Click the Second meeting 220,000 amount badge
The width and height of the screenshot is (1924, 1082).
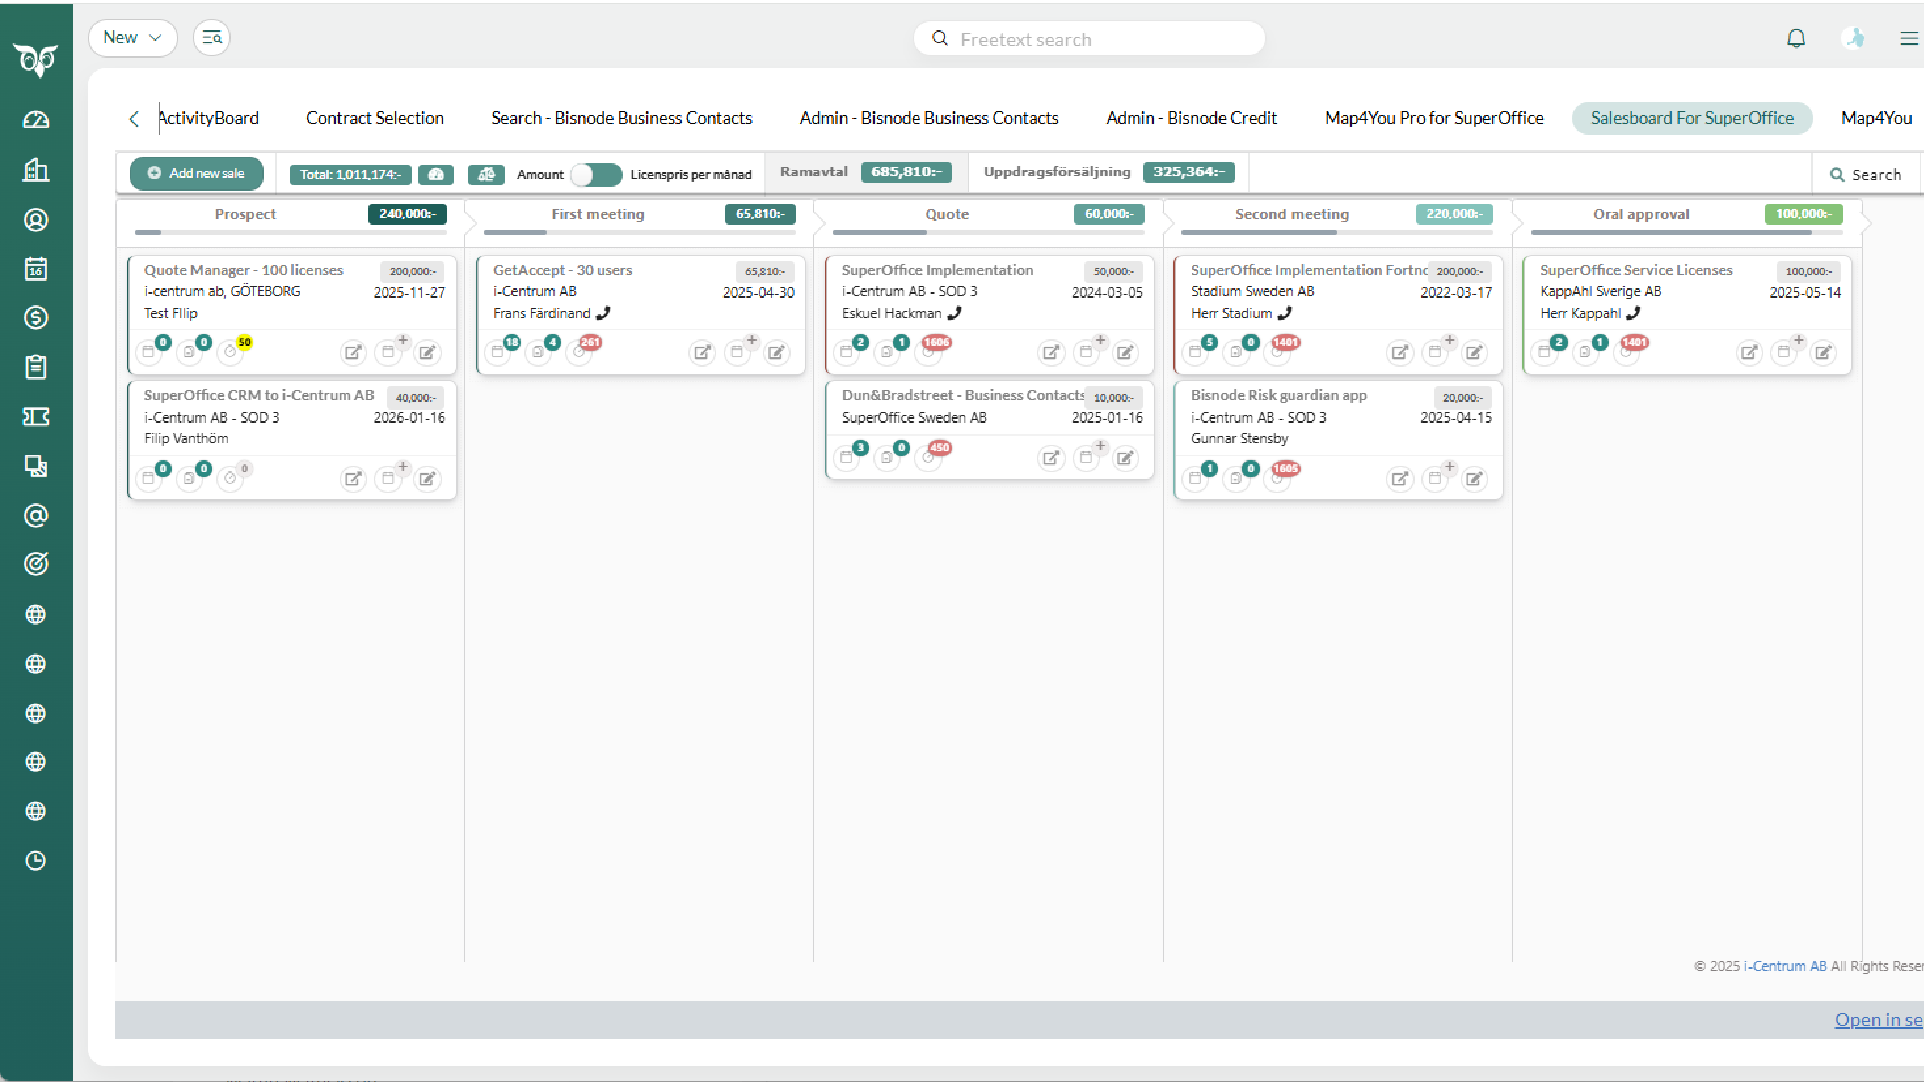(1454, 214)
